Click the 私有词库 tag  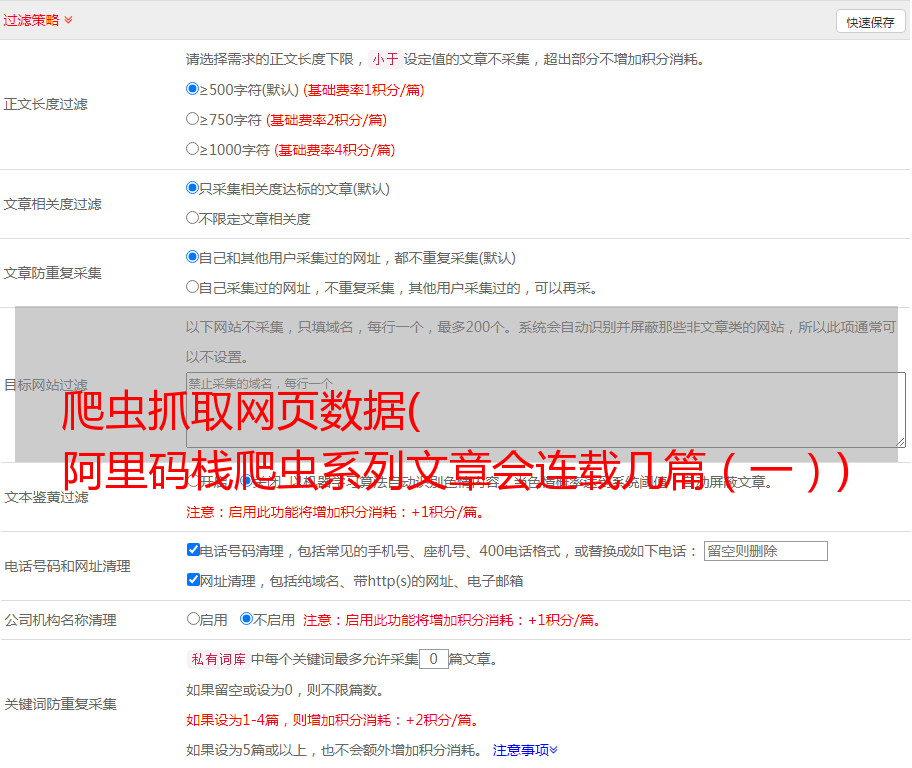tap(219, 659)
